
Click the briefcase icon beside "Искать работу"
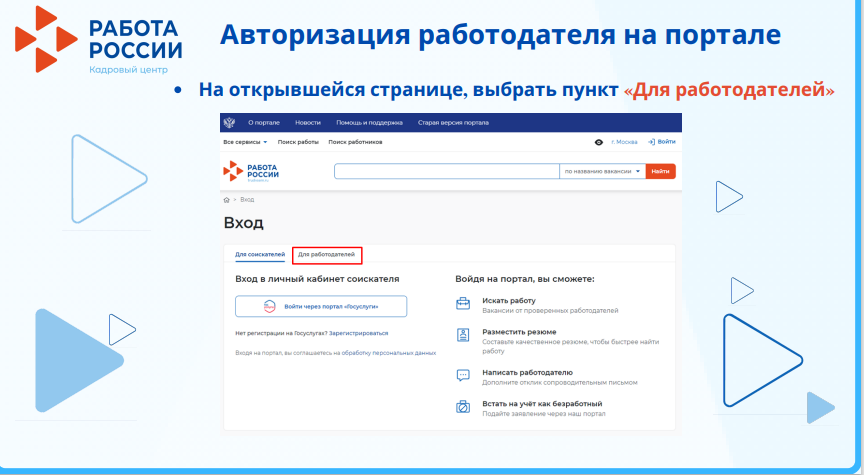tap(463, 304)
